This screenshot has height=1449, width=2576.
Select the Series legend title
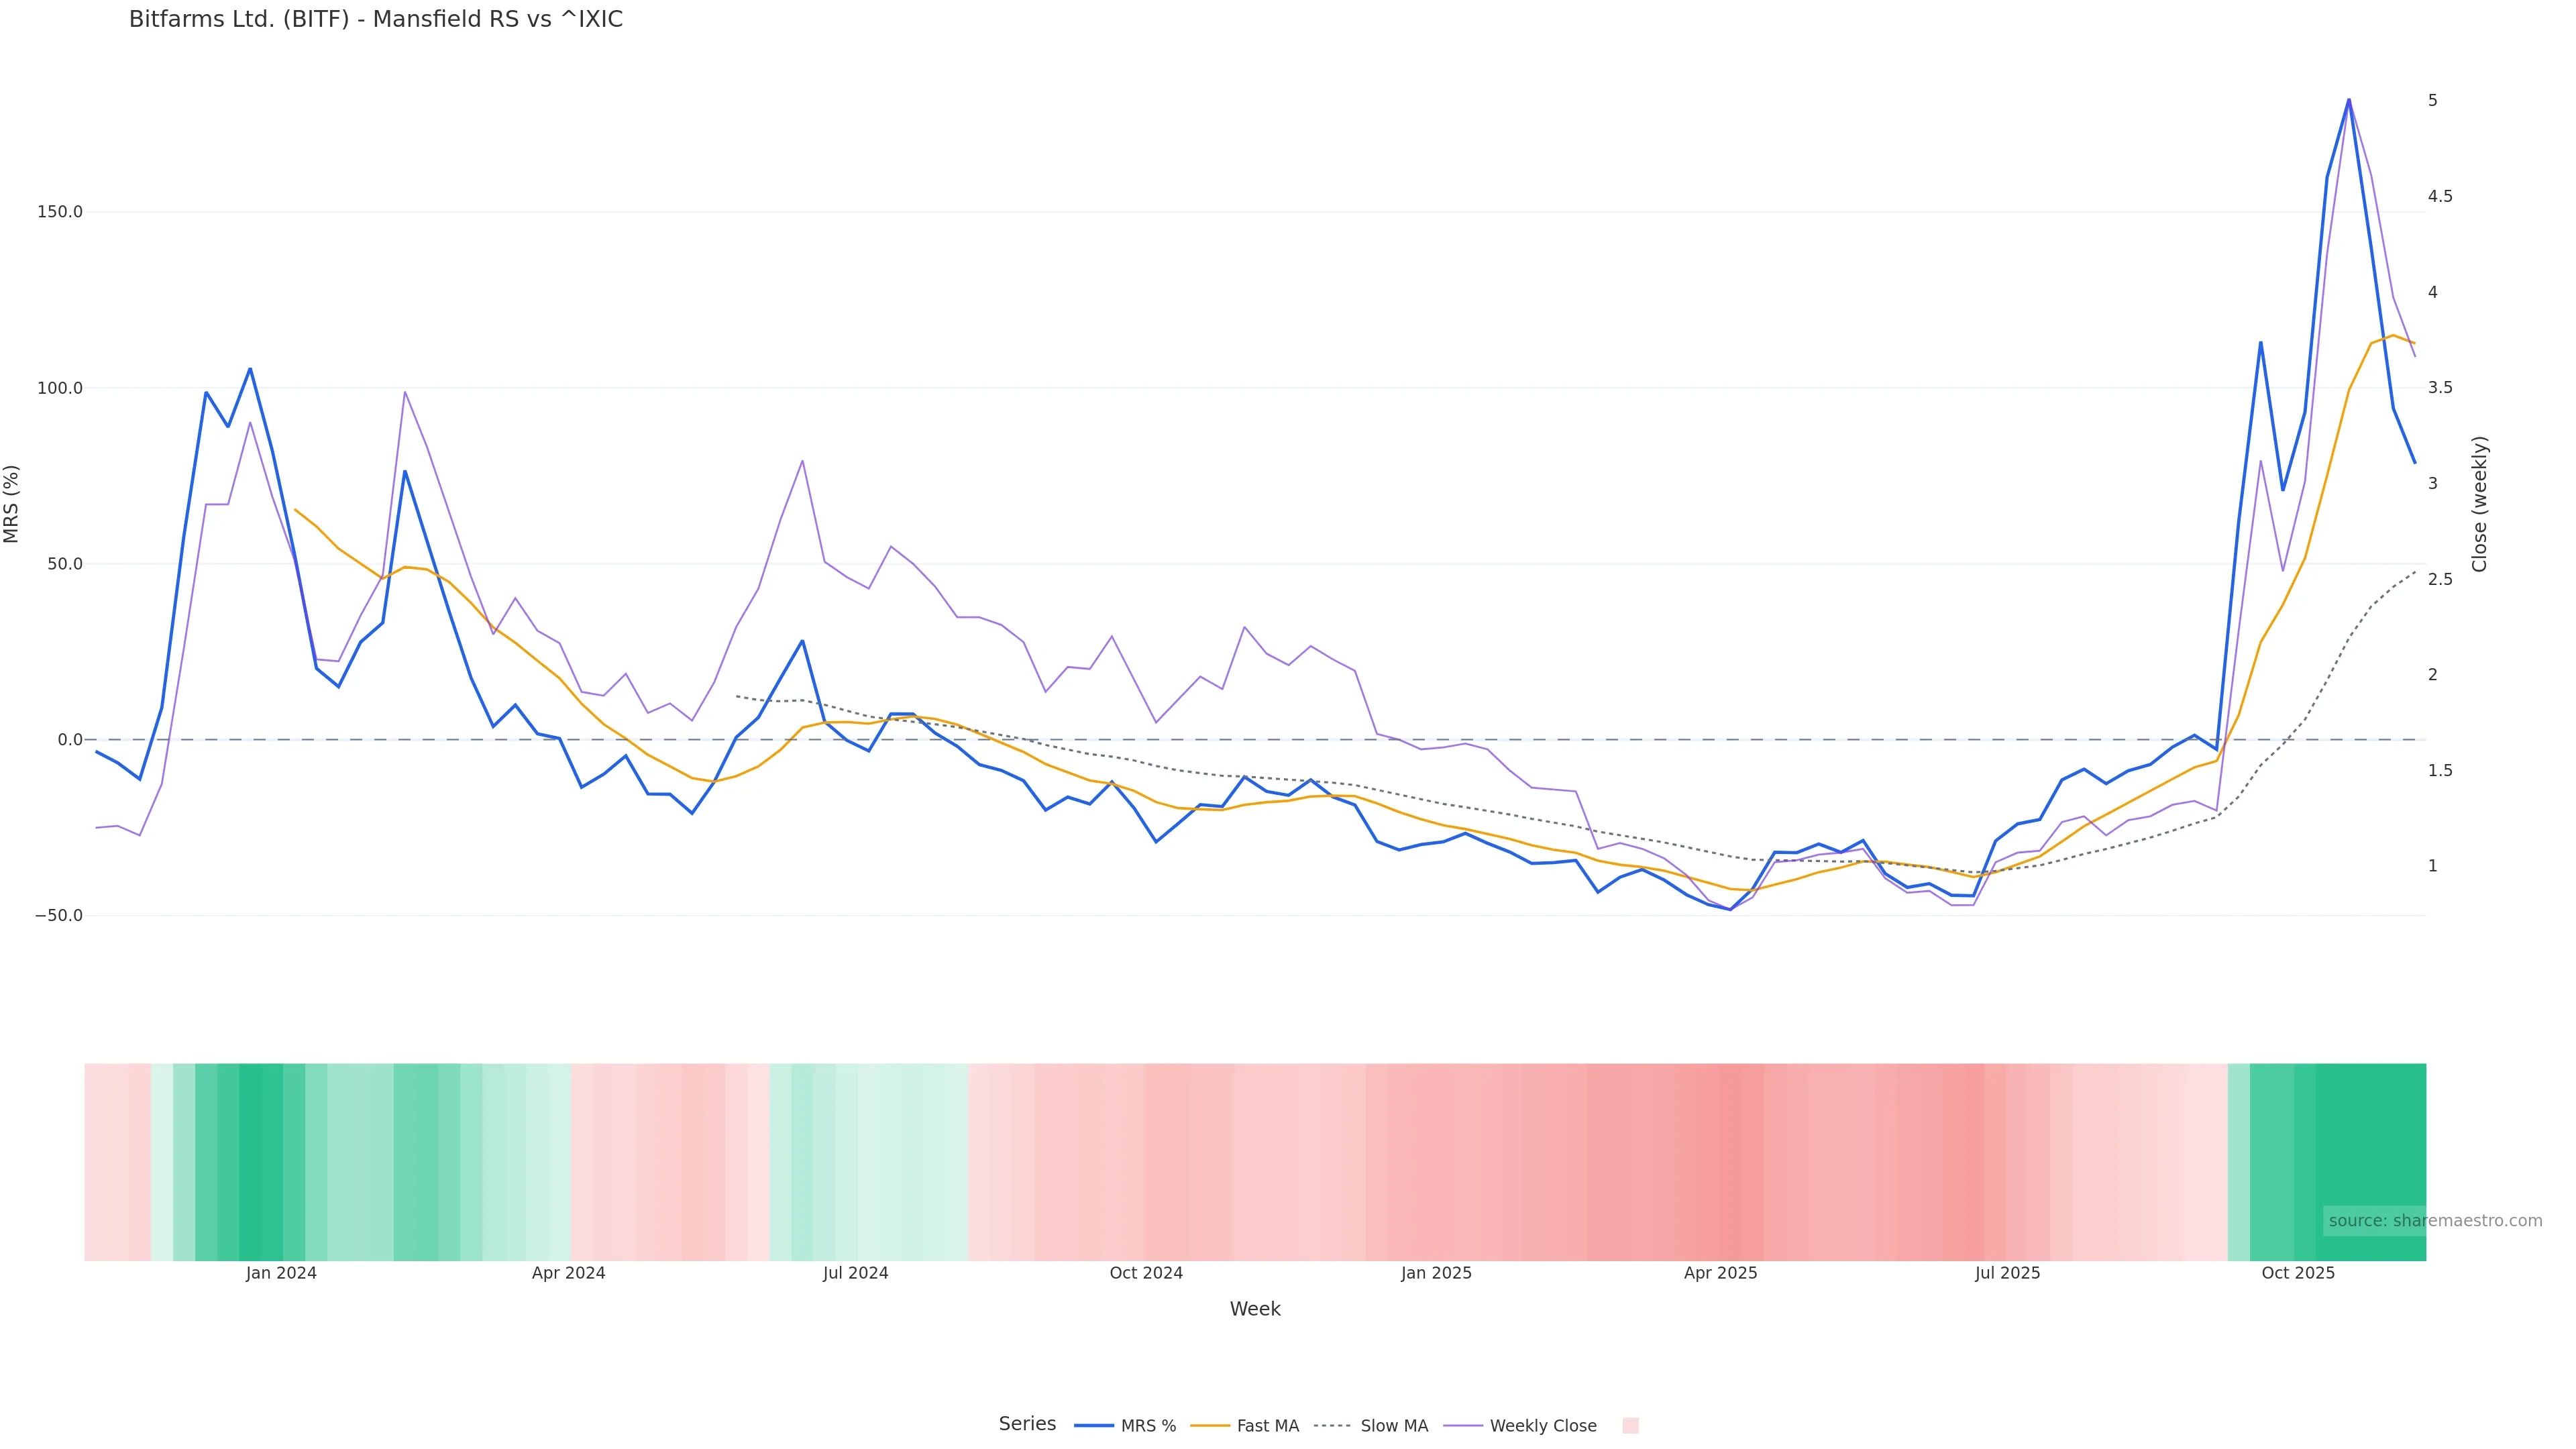click(x=1027, y=1424)
